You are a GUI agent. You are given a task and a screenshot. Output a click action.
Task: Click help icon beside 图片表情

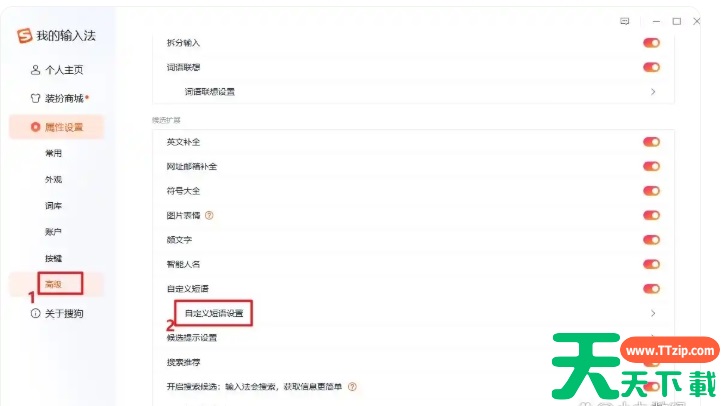pos(209,215)
